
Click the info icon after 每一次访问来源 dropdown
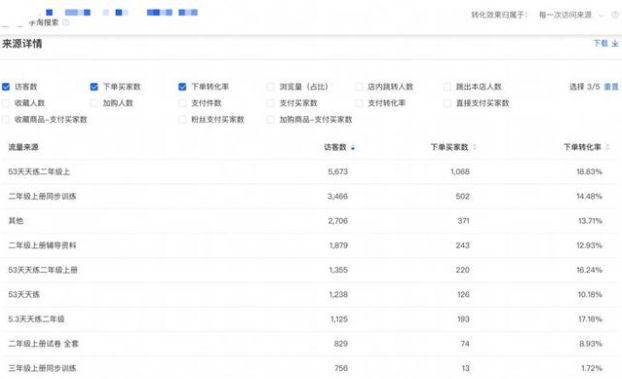pos(615,15)
